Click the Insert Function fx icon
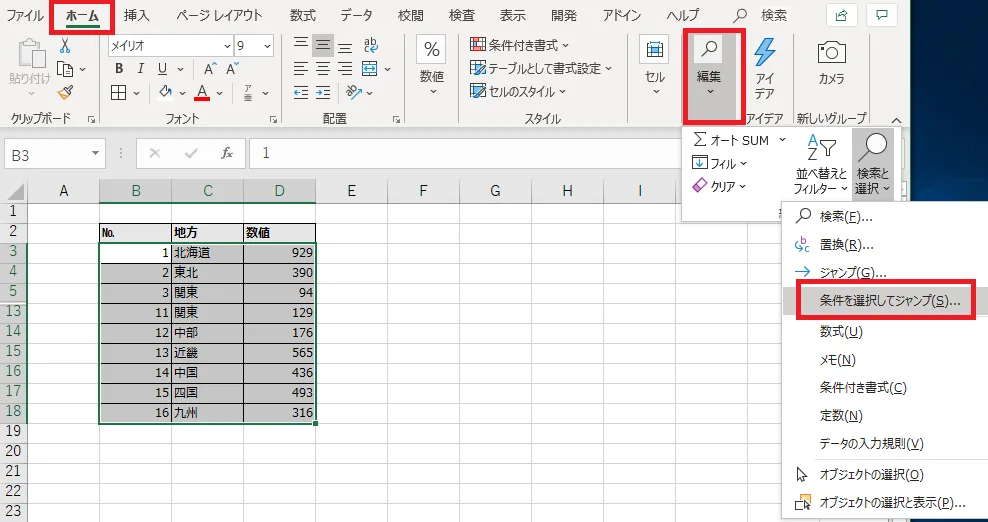Viewport: 988px width, 522px height. [x=227, y=153]
